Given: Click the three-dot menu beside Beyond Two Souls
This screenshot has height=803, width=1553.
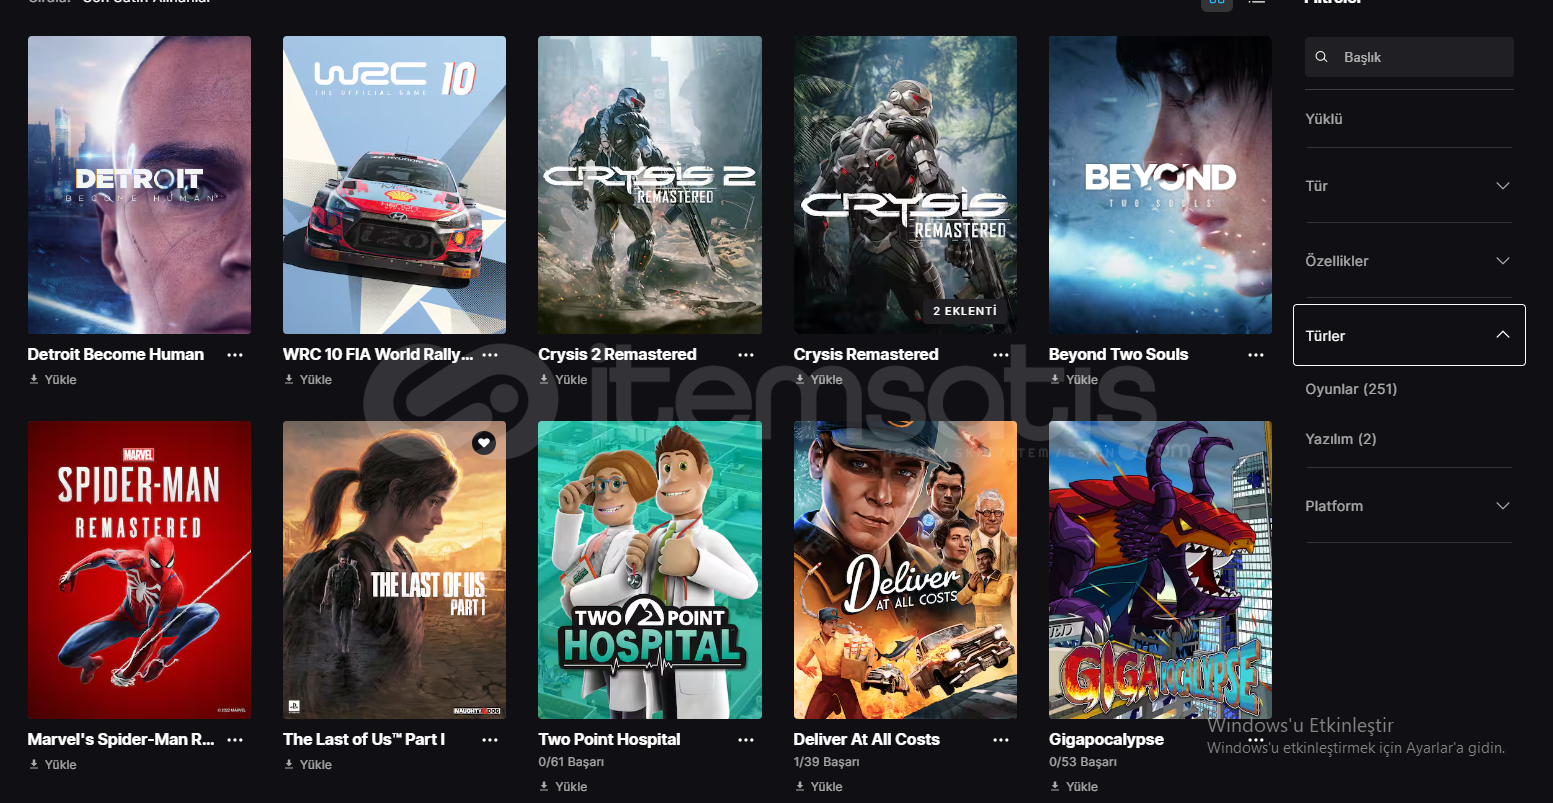Looking at the screenshot, I should point(1256,355).
